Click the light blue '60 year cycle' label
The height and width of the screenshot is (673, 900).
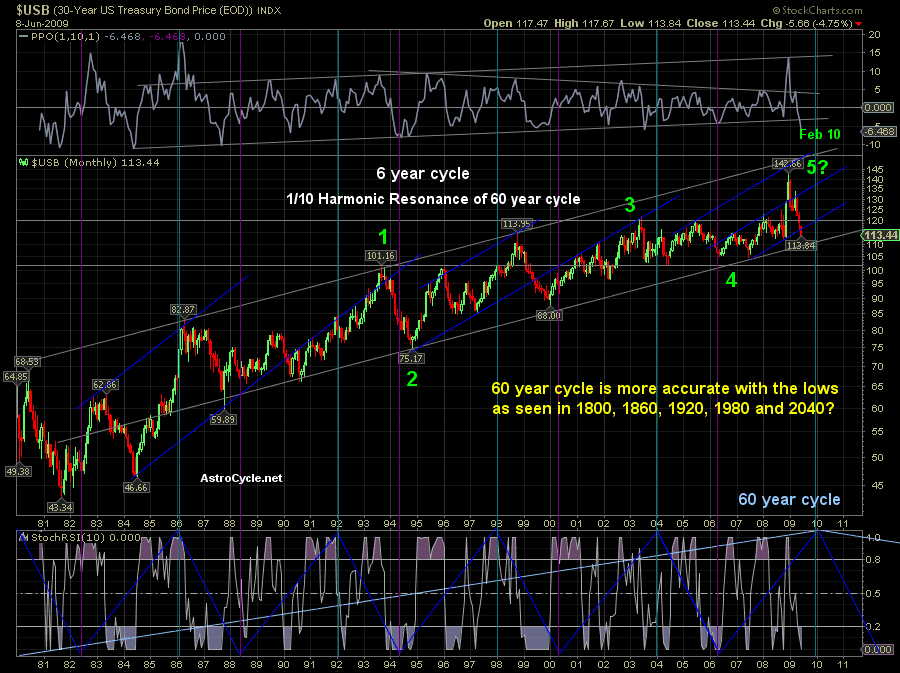pos(789,499)
